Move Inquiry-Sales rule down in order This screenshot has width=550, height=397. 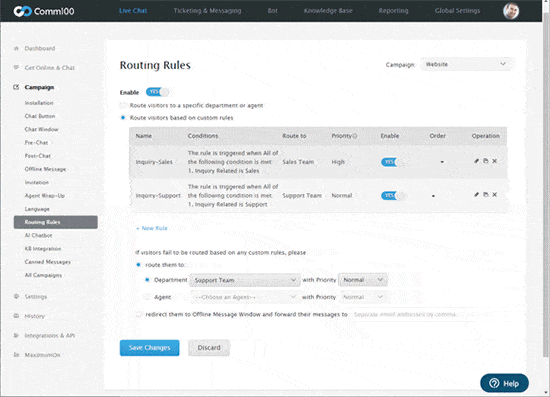click(x=442, y=162)
